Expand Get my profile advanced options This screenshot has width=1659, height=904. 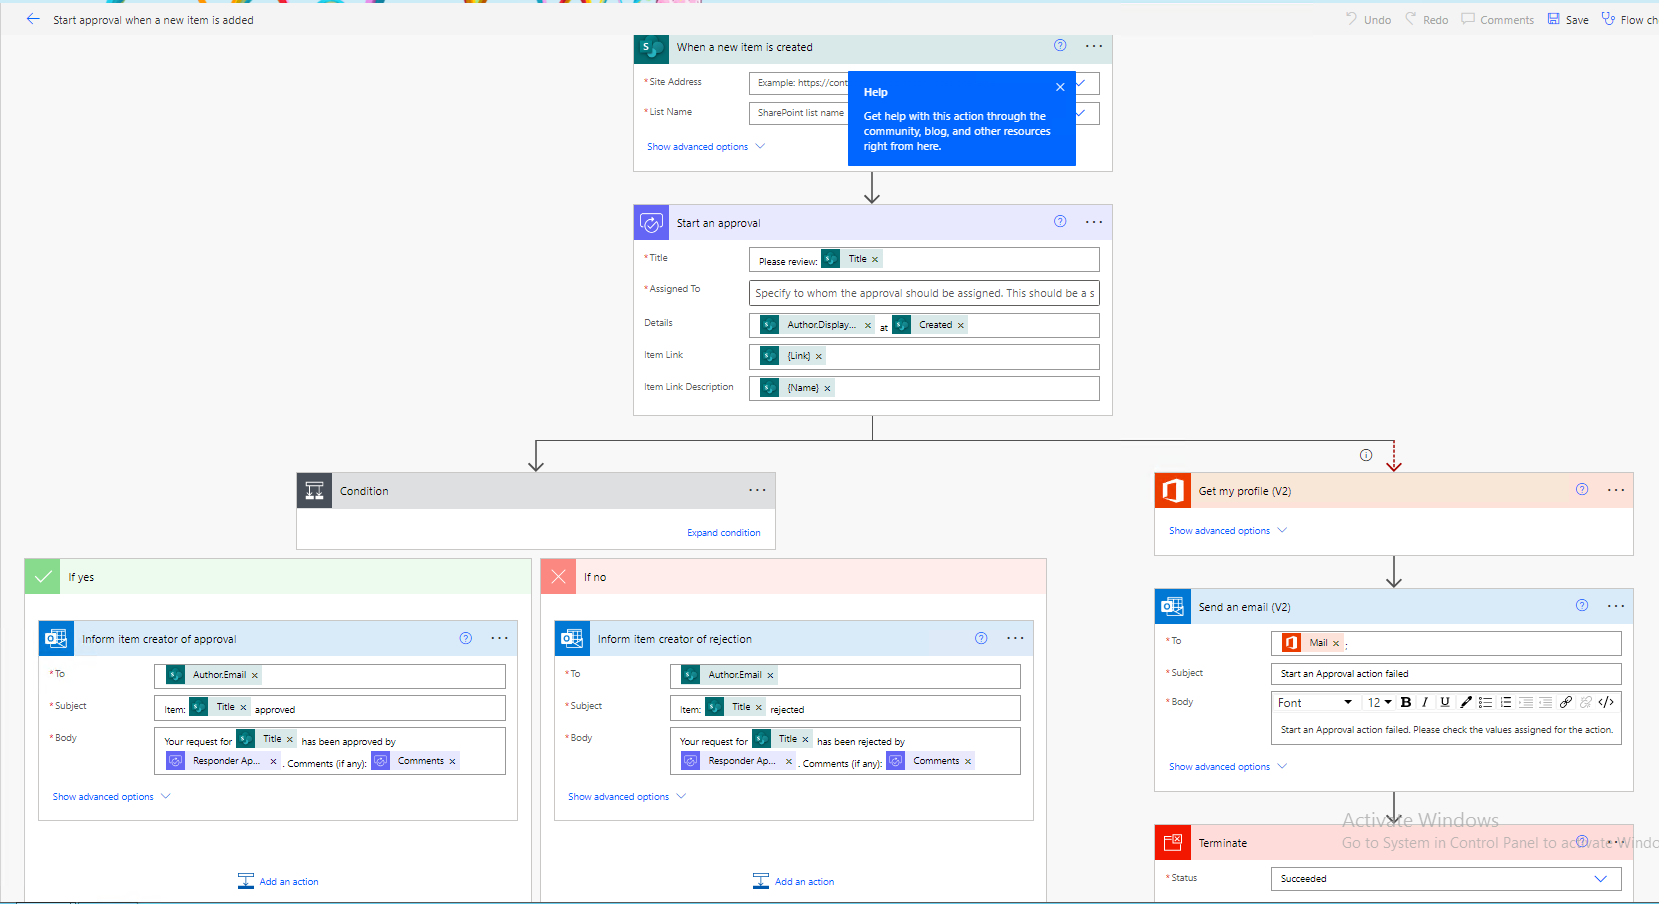[1228, 531]
